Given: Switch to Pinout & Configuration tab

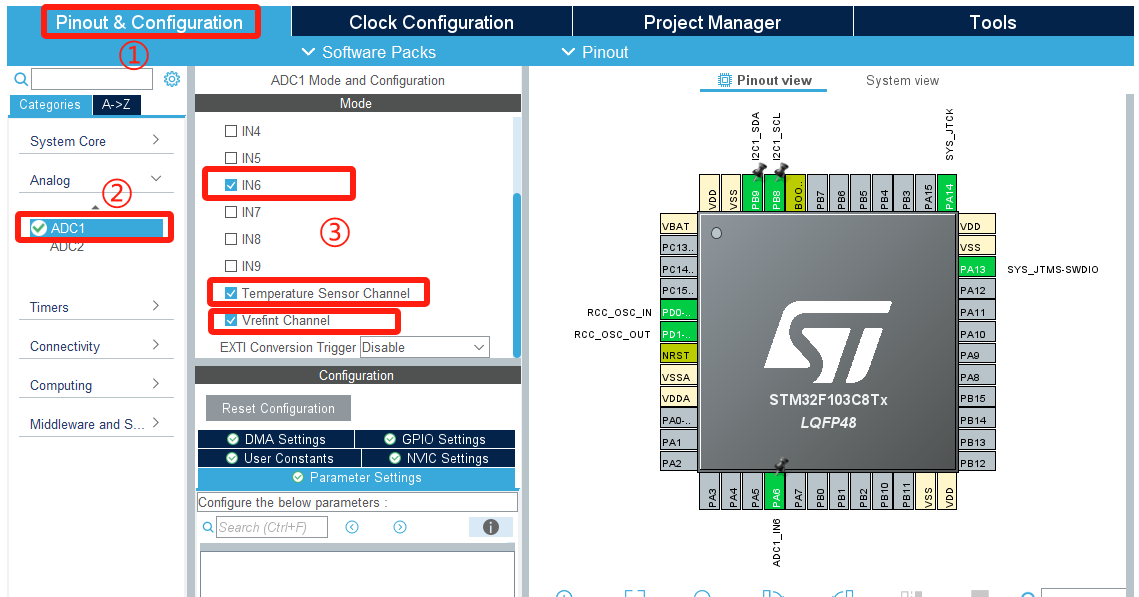Looking at the screenshot, I should [x=150, y=23].
